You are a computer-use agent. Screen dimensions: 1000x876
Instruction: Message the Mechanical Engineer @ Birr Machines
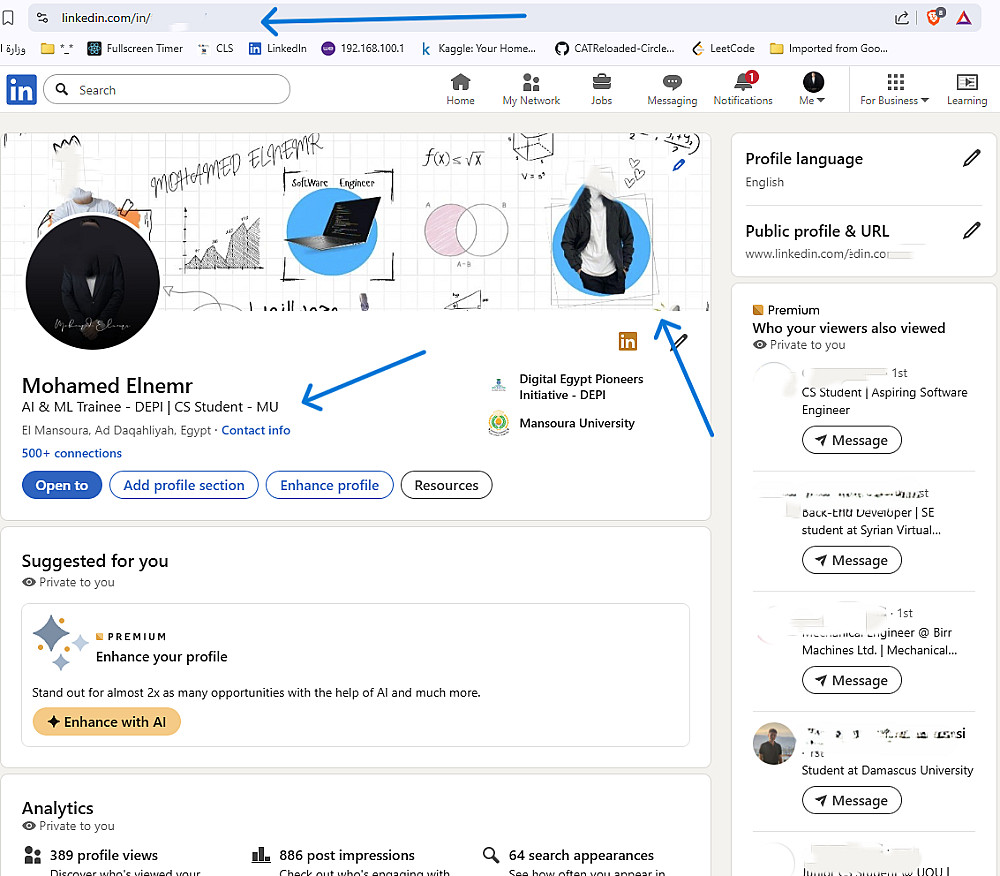[851, 680]
